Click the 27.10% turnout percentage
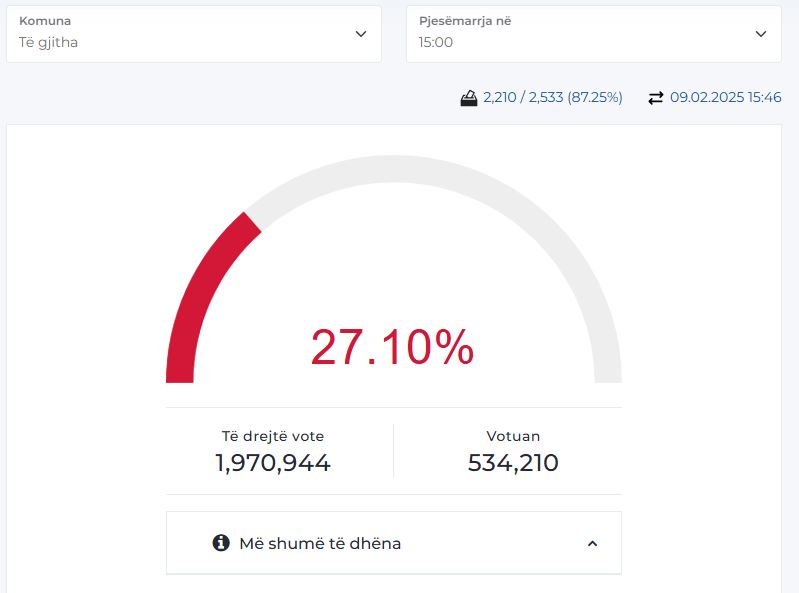The image size is (799, 593). [x=392, y=347]
